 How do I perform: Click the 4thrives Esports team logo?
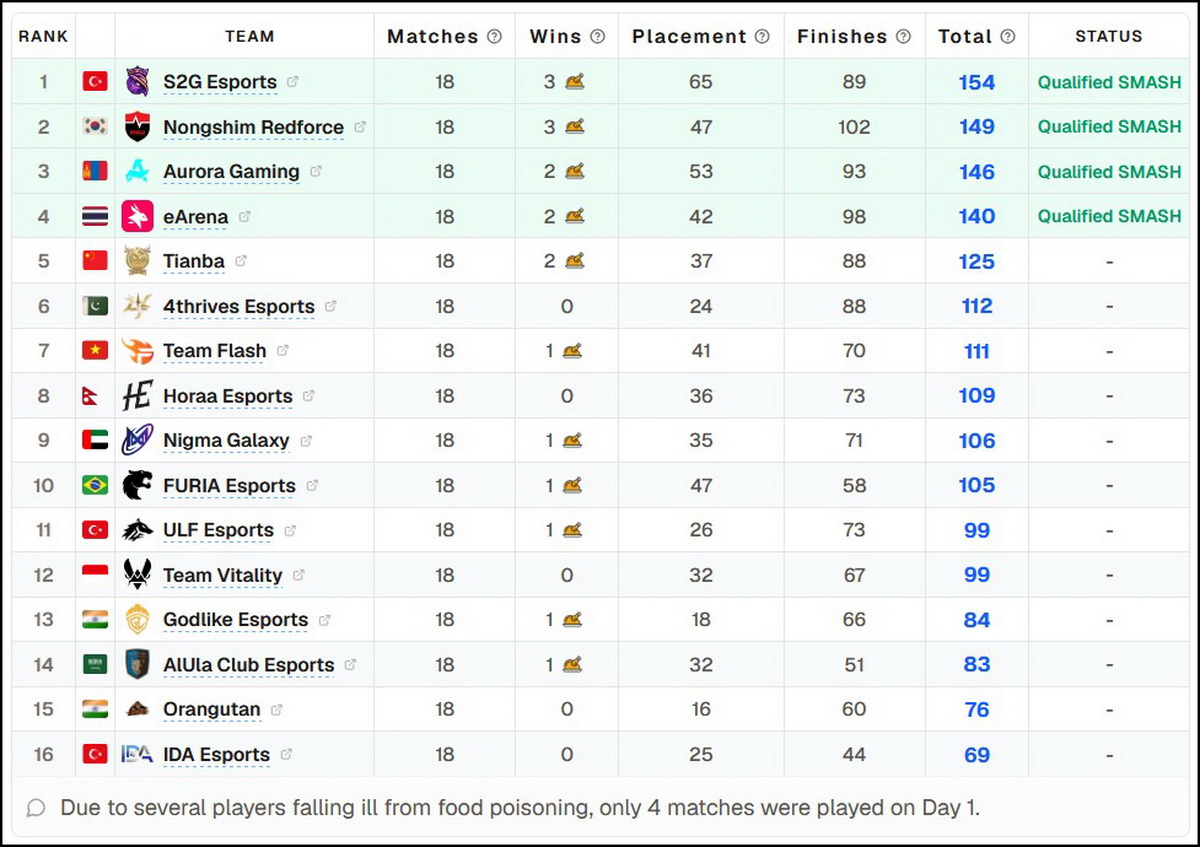pyautogui.click(x=137, y=306)
